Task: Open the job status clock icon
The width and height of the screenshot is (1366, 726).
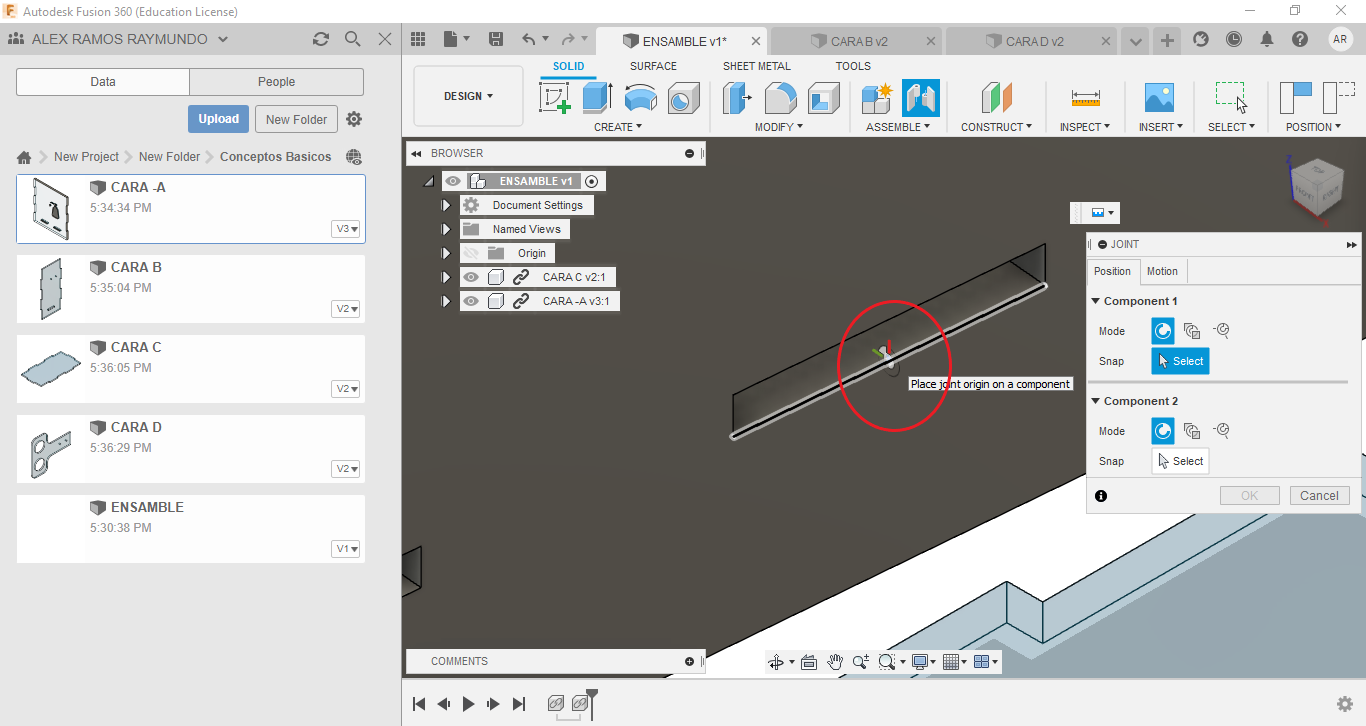Action: coord(1234,39)
